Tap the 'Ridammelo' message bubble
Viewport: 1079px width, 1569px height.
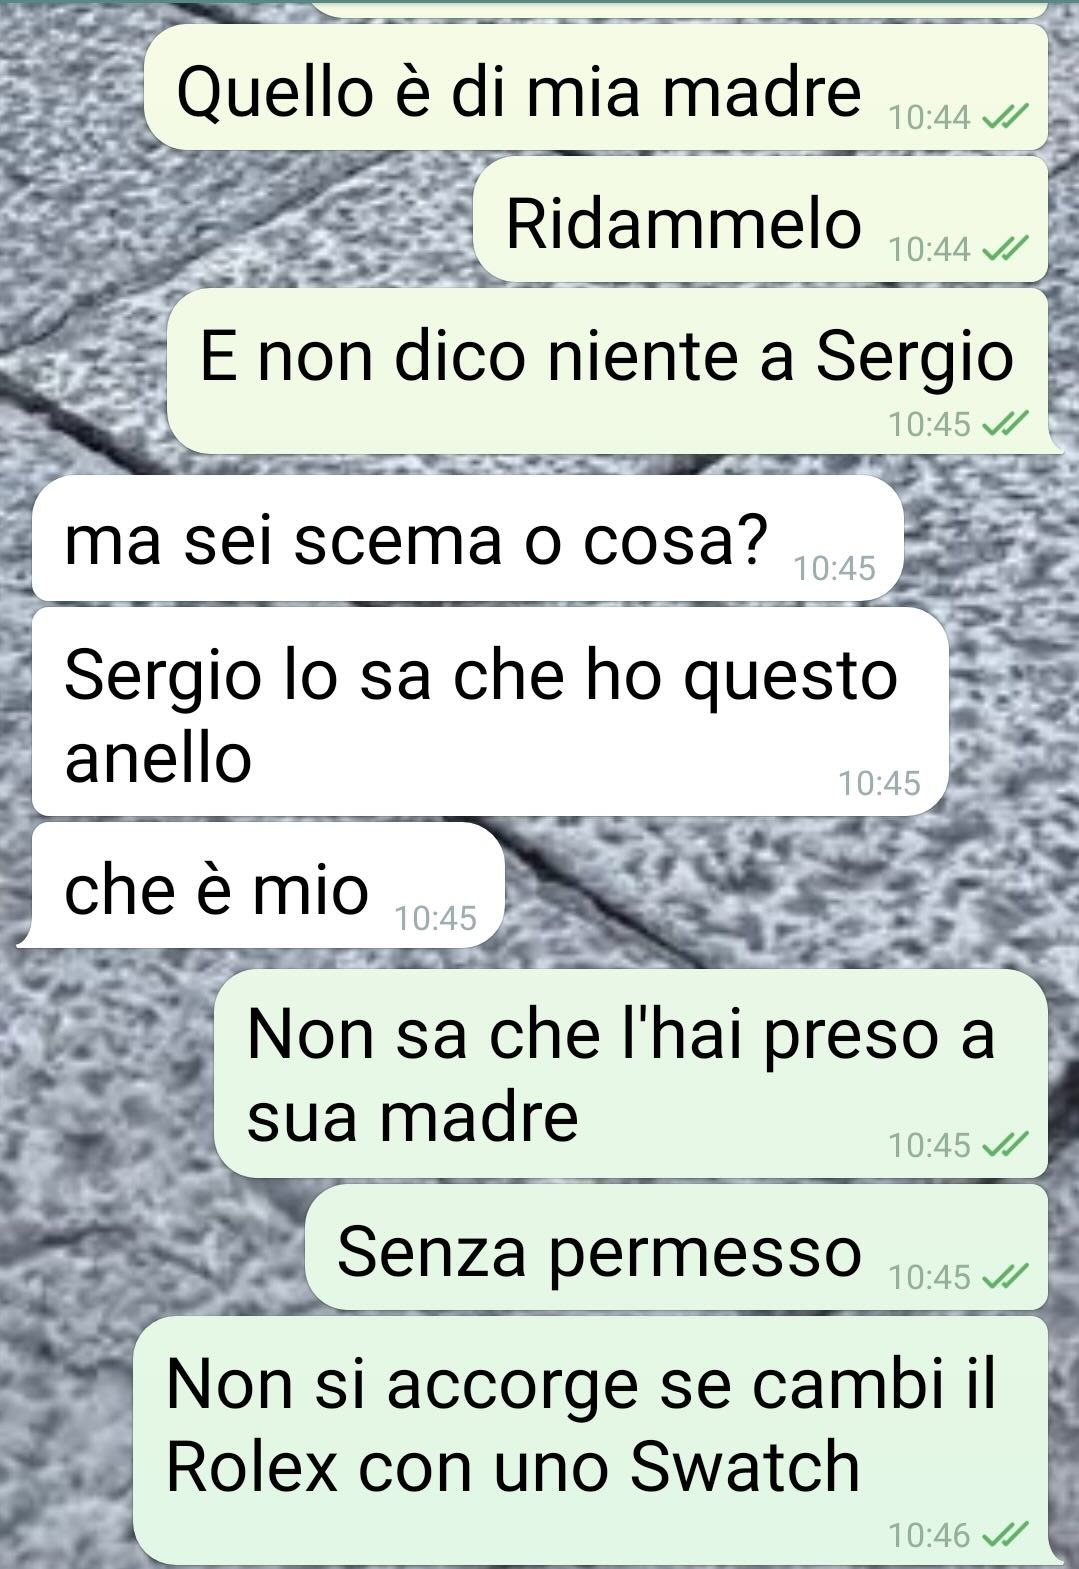click(760, 218)
